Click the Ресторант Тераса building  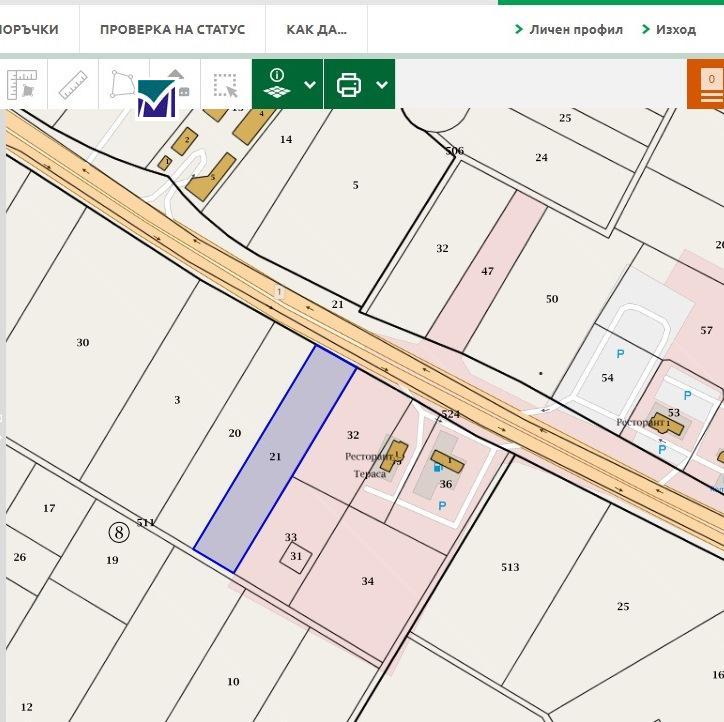point(395,454)
